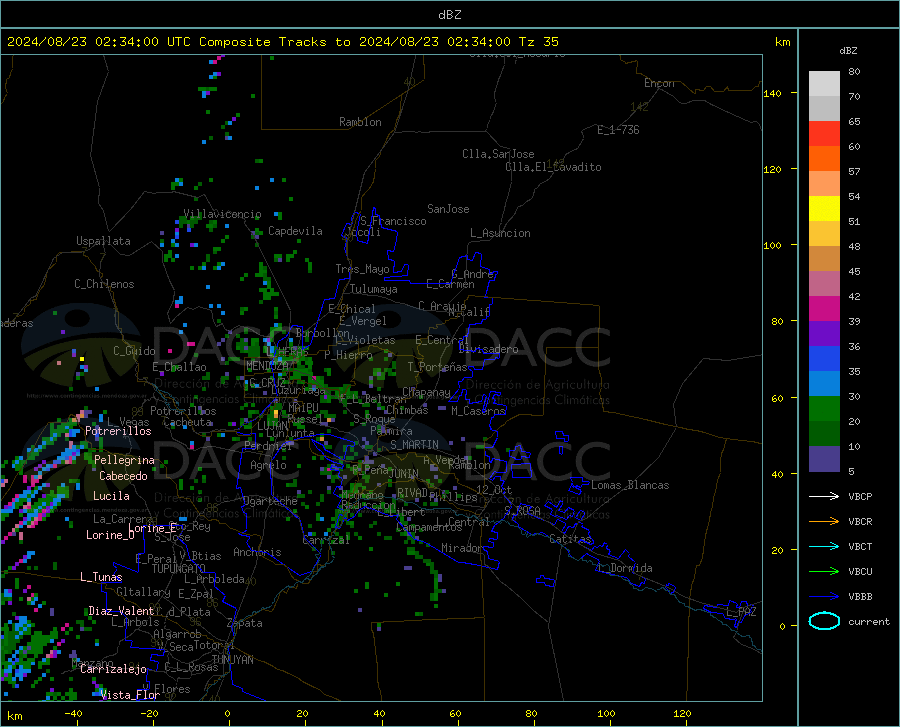Click the Encon label near top right
This screenshot has height=727, width=900.
click(659, 83)
